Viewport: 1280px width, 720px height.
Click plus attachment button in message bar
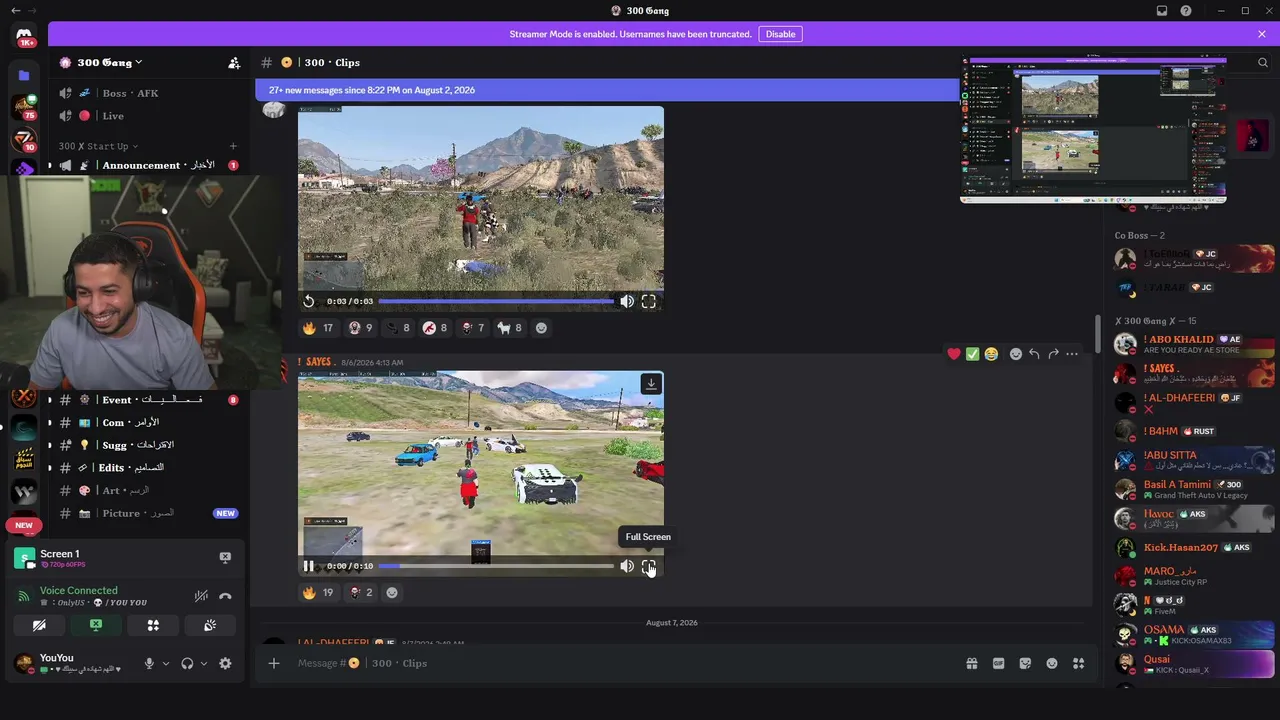click(273, 663)
